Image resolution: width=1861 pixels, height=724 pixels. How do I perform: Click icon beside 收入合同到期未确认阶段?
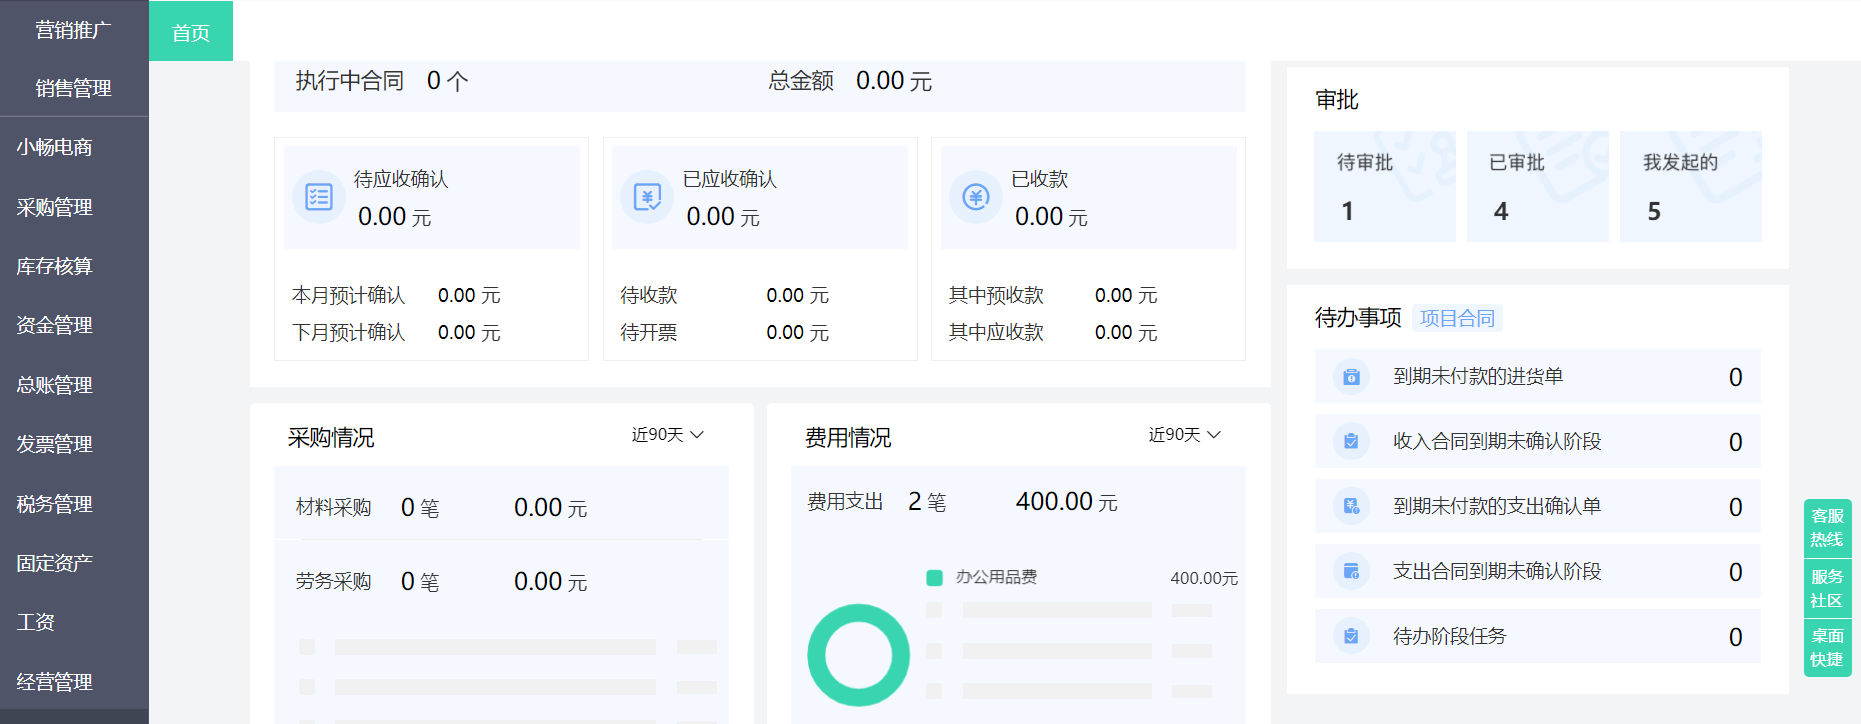tap(1351, 442)
